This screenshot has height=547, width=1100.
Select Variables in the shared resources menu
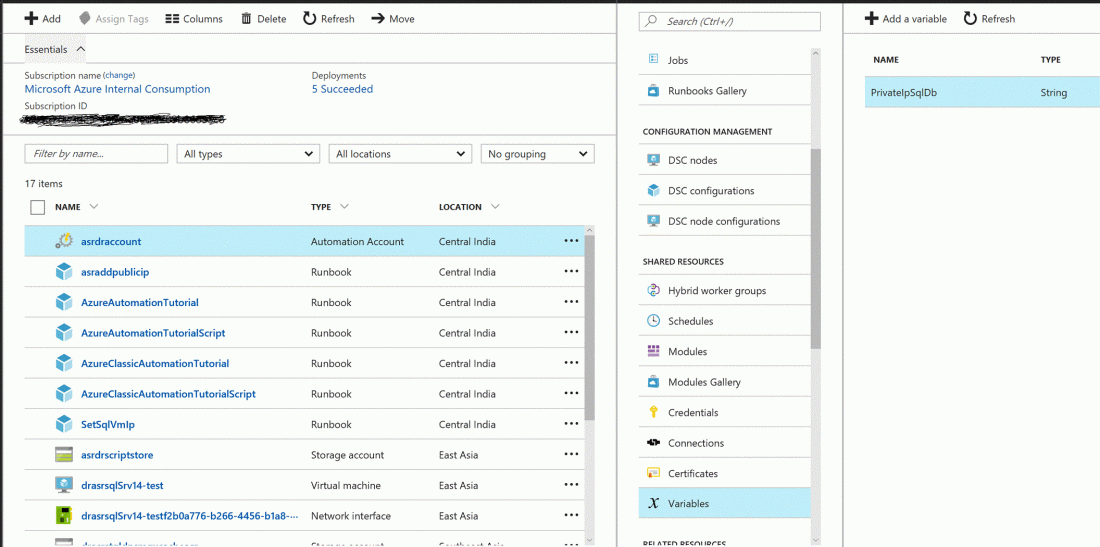pyautogui.click(x=688, y=504)
